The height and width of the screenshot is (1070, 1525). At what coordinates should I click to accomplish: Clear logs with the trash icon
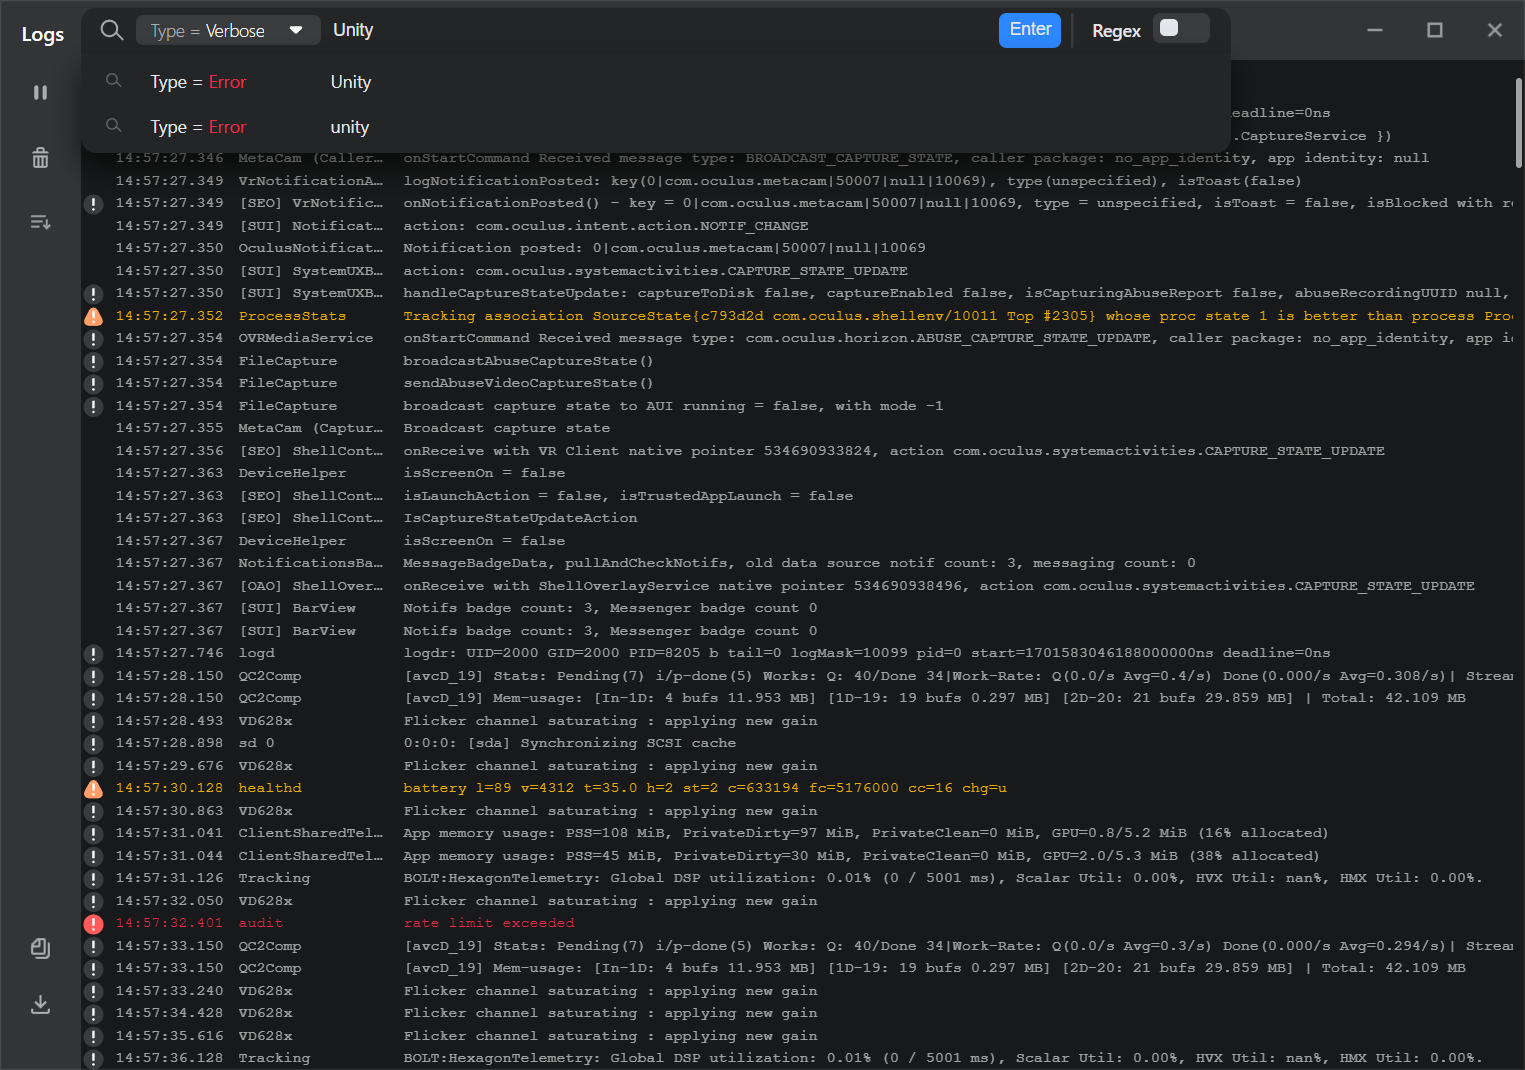coord(40,158)
